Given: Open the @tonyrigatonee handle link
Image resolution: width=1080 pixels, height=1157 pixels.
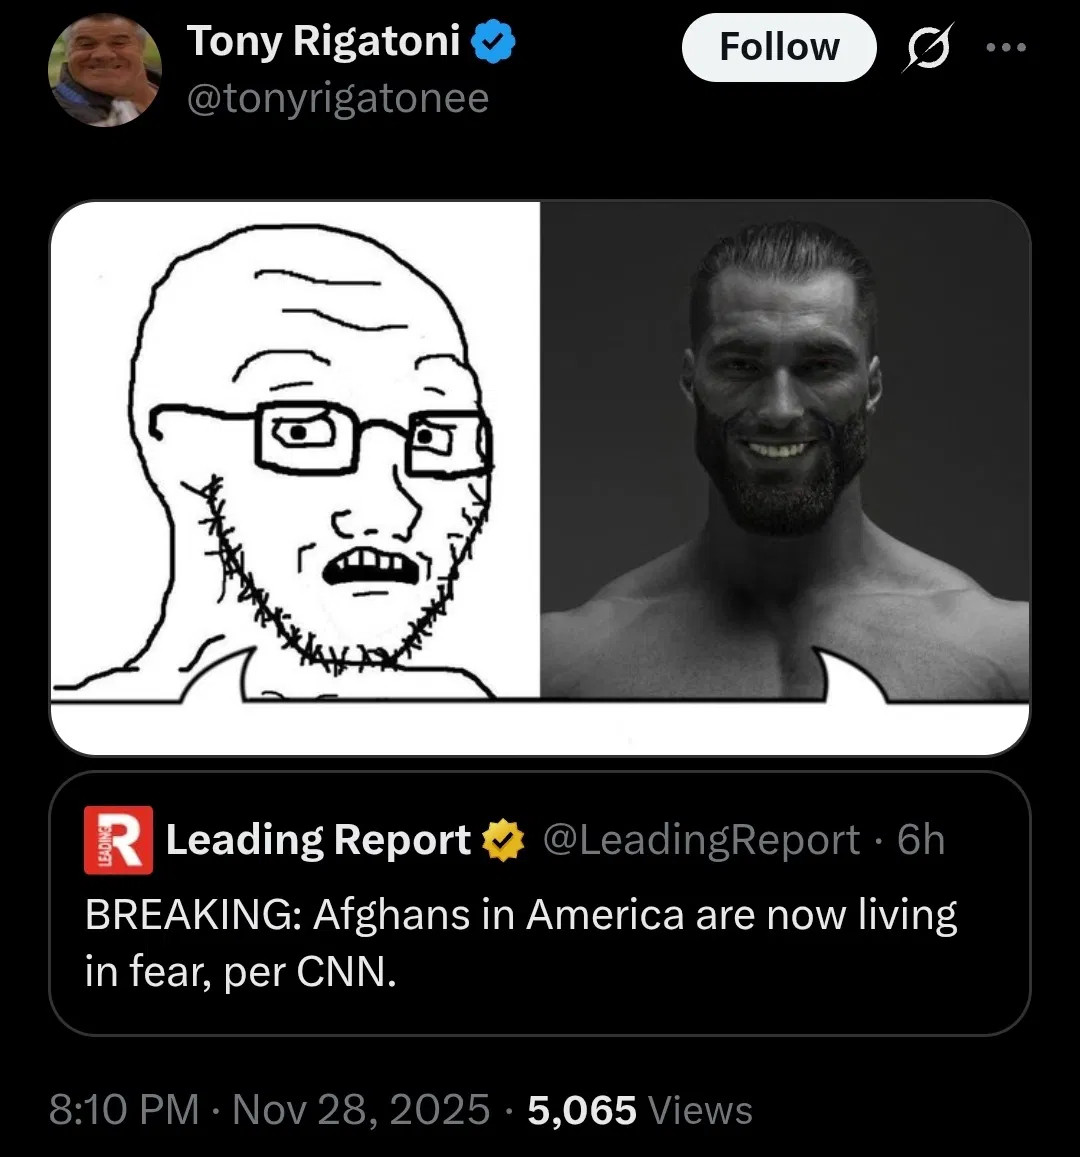Looking at the screenshot, I should [x=338, y=98].
